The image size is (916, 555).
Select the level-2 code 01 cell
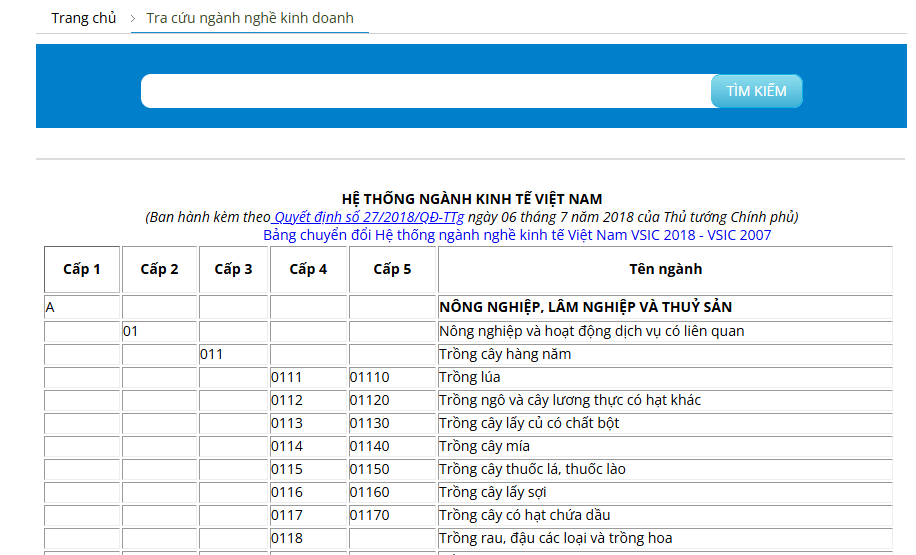[x=159, y=332]
